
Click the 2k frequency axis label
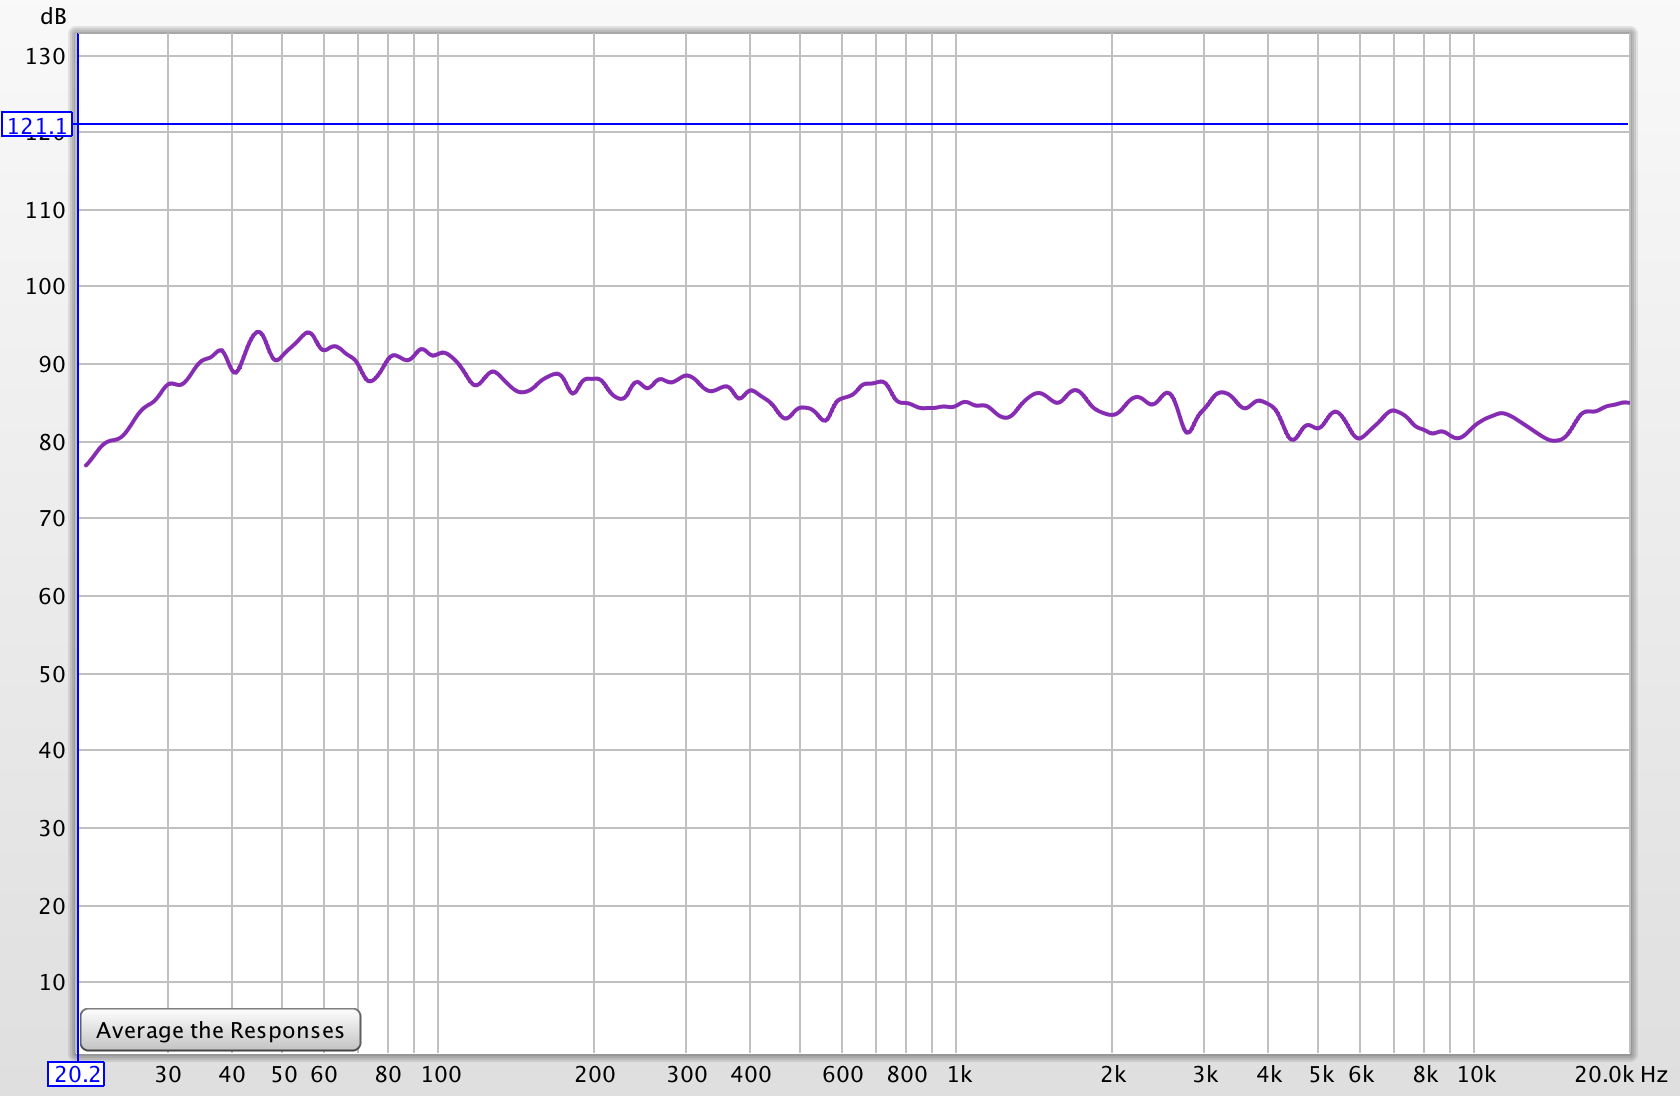[1113, 1074]
